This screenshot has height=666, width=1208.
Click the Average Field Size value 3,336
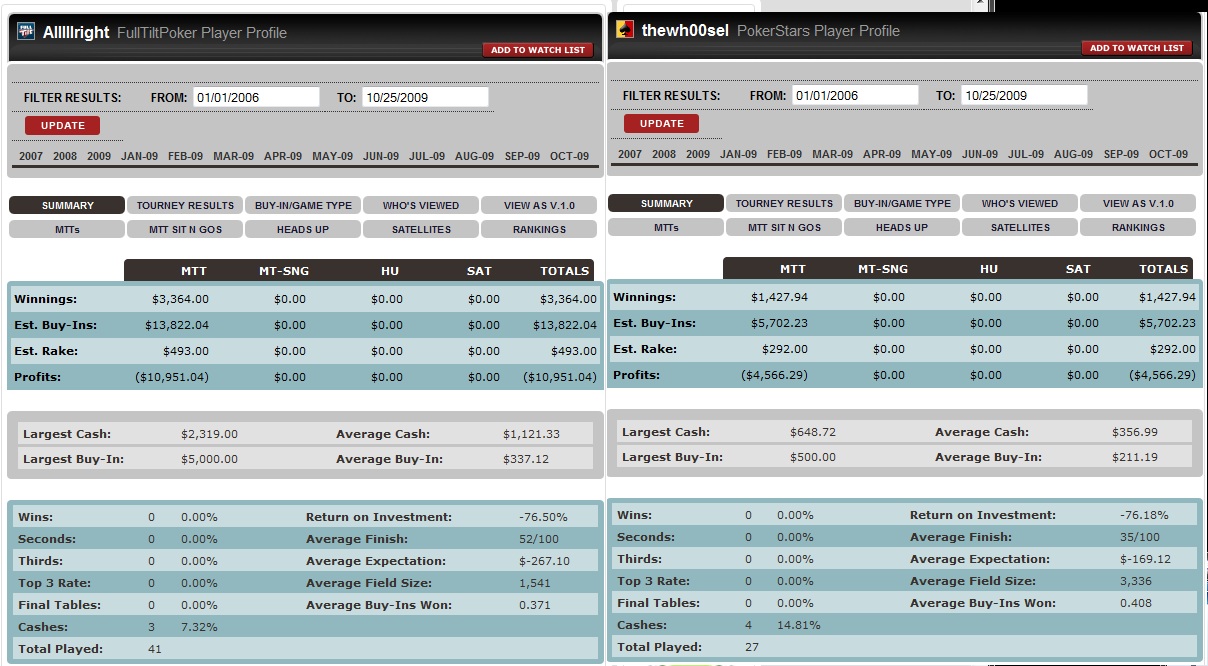coord(1136,581)
